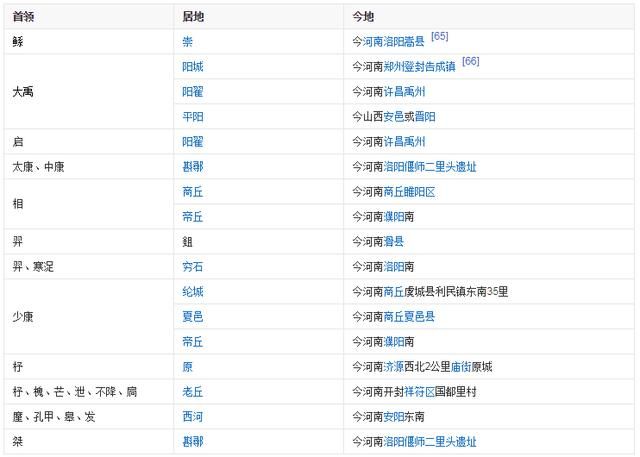Open 商丘睢阳区 link
The image size is (640, 457).
coord(409,192)
